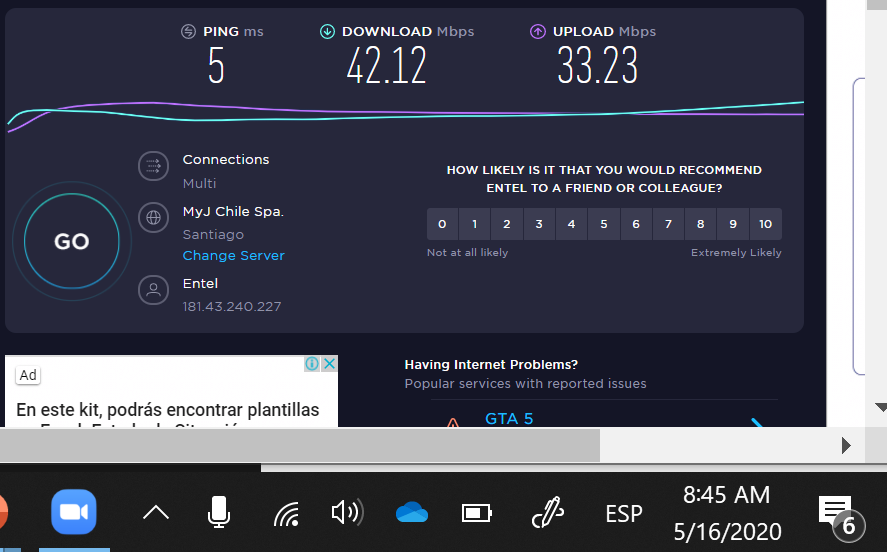Rate recommendation as 1
The image size is (887, 552).
[x=475, y=224]
